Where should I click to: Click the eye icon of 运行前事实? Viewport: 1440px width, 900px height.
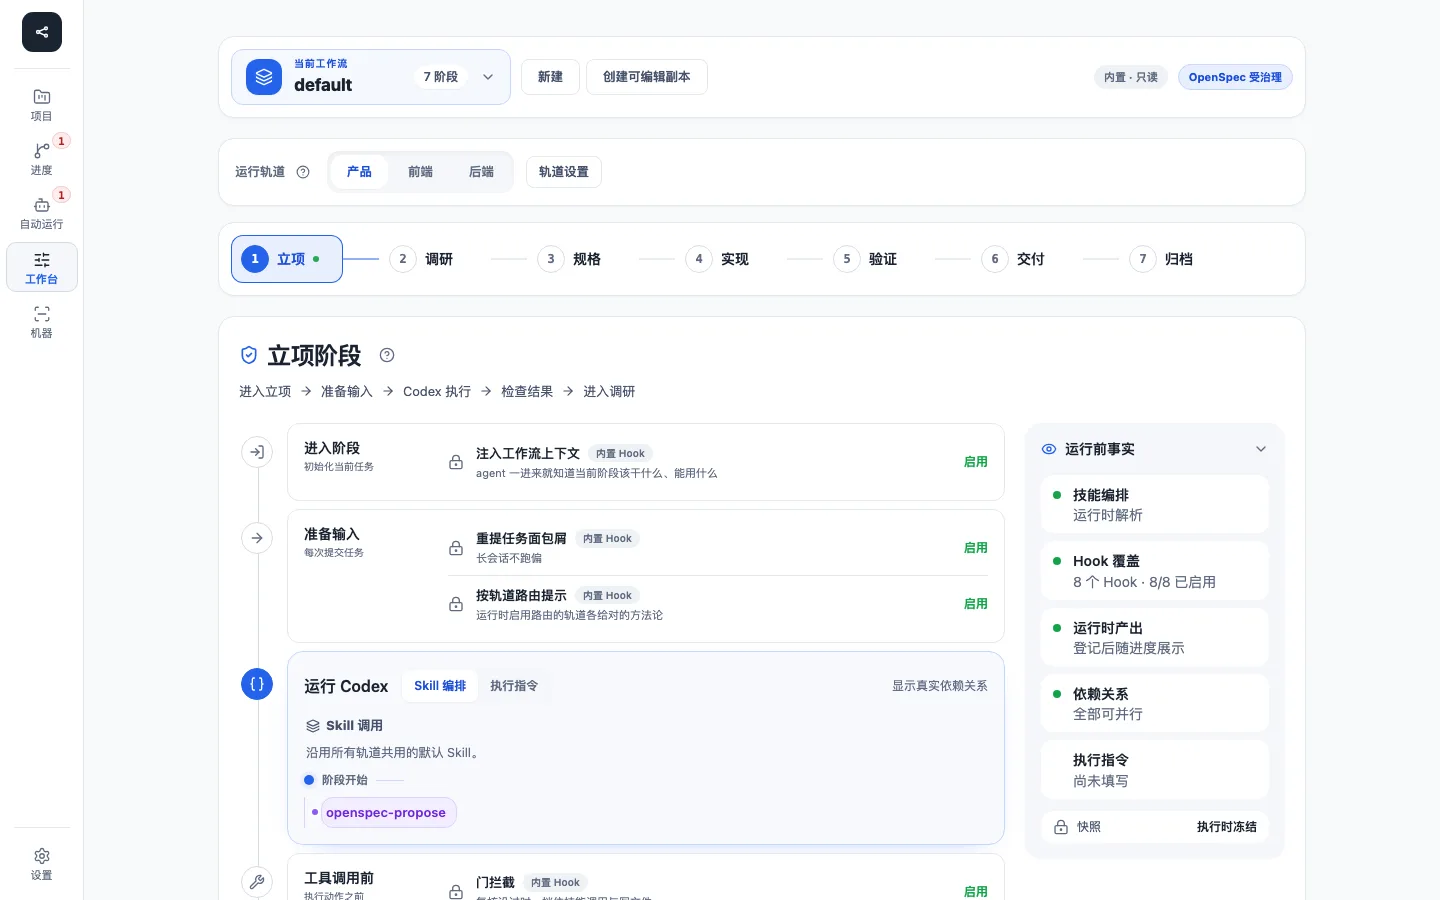click(x=1049, y=449)
